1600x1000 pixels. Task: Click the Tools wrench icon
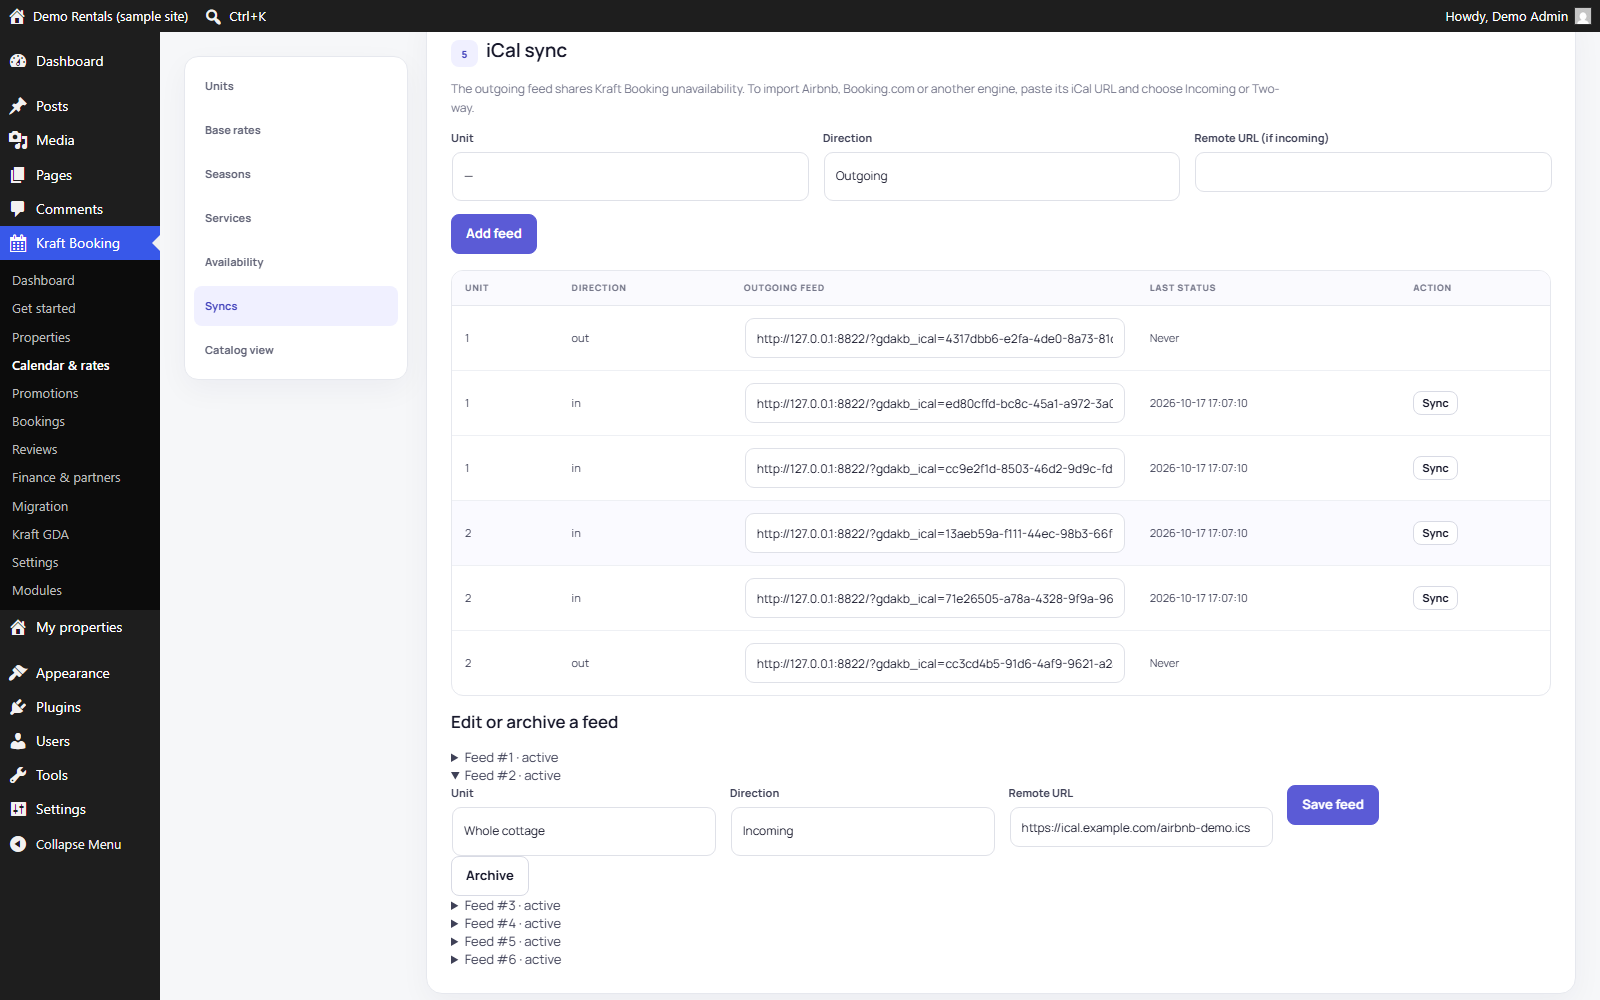pos(18,775)
